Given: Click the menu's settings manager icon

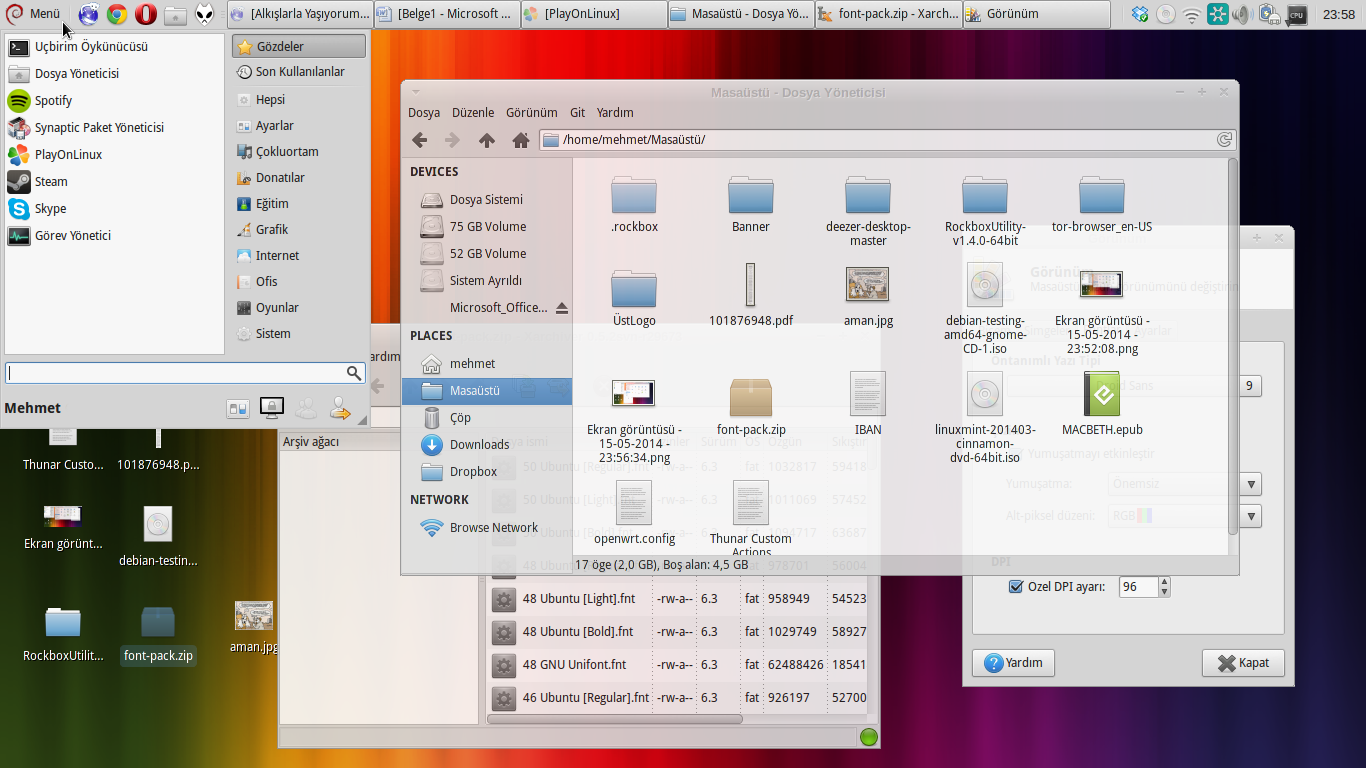Looking at the screenshot, I should 238,408.
